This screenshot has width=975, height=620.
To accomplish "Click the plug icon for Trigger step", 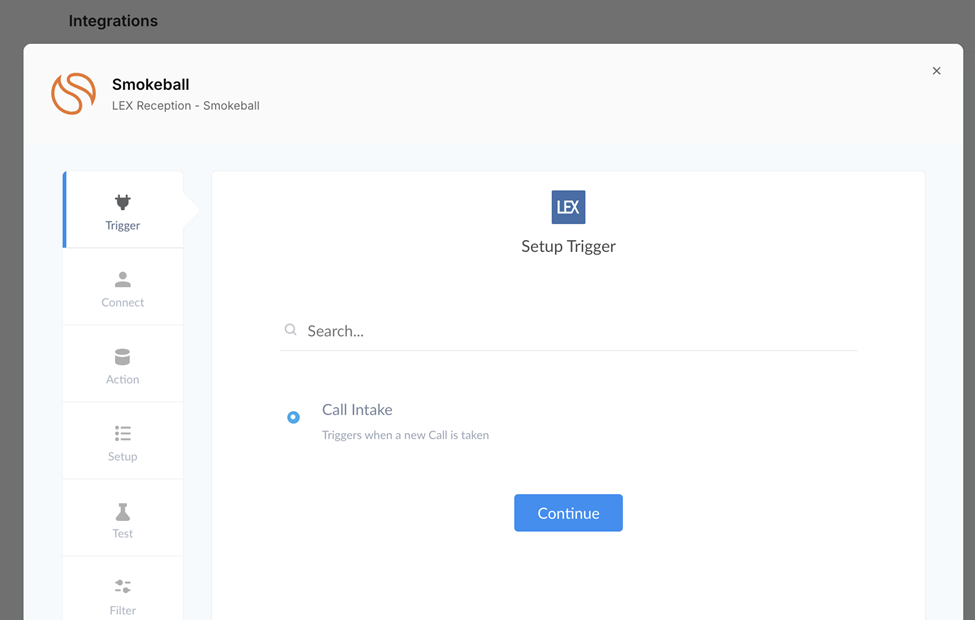I will 123,202.
